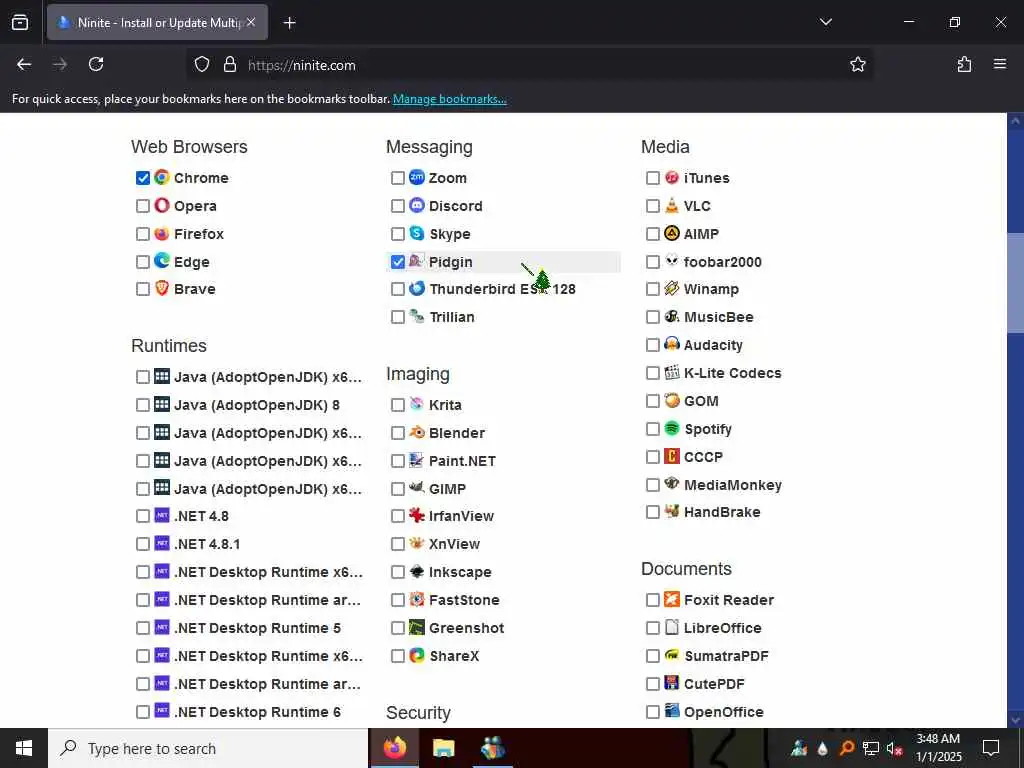Click the VLC cone icon
The image size is (1024, 768).
672,205
